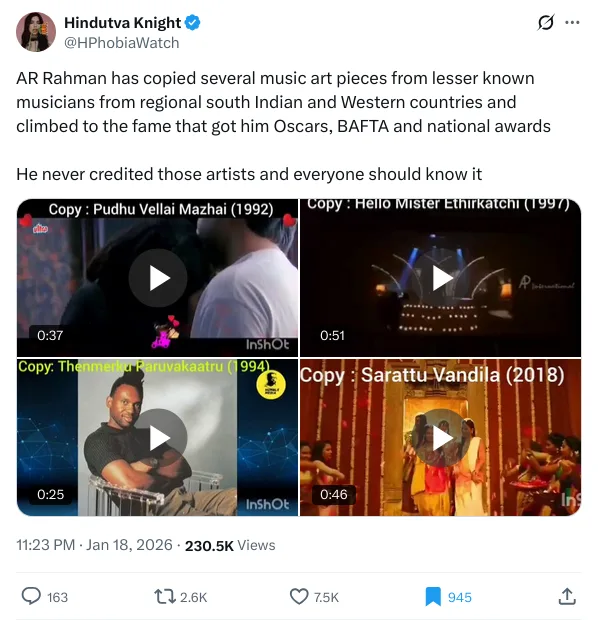
Task: Click the 11:23 PM Jan 18 timestamp
Action: (x=95, y=545)
